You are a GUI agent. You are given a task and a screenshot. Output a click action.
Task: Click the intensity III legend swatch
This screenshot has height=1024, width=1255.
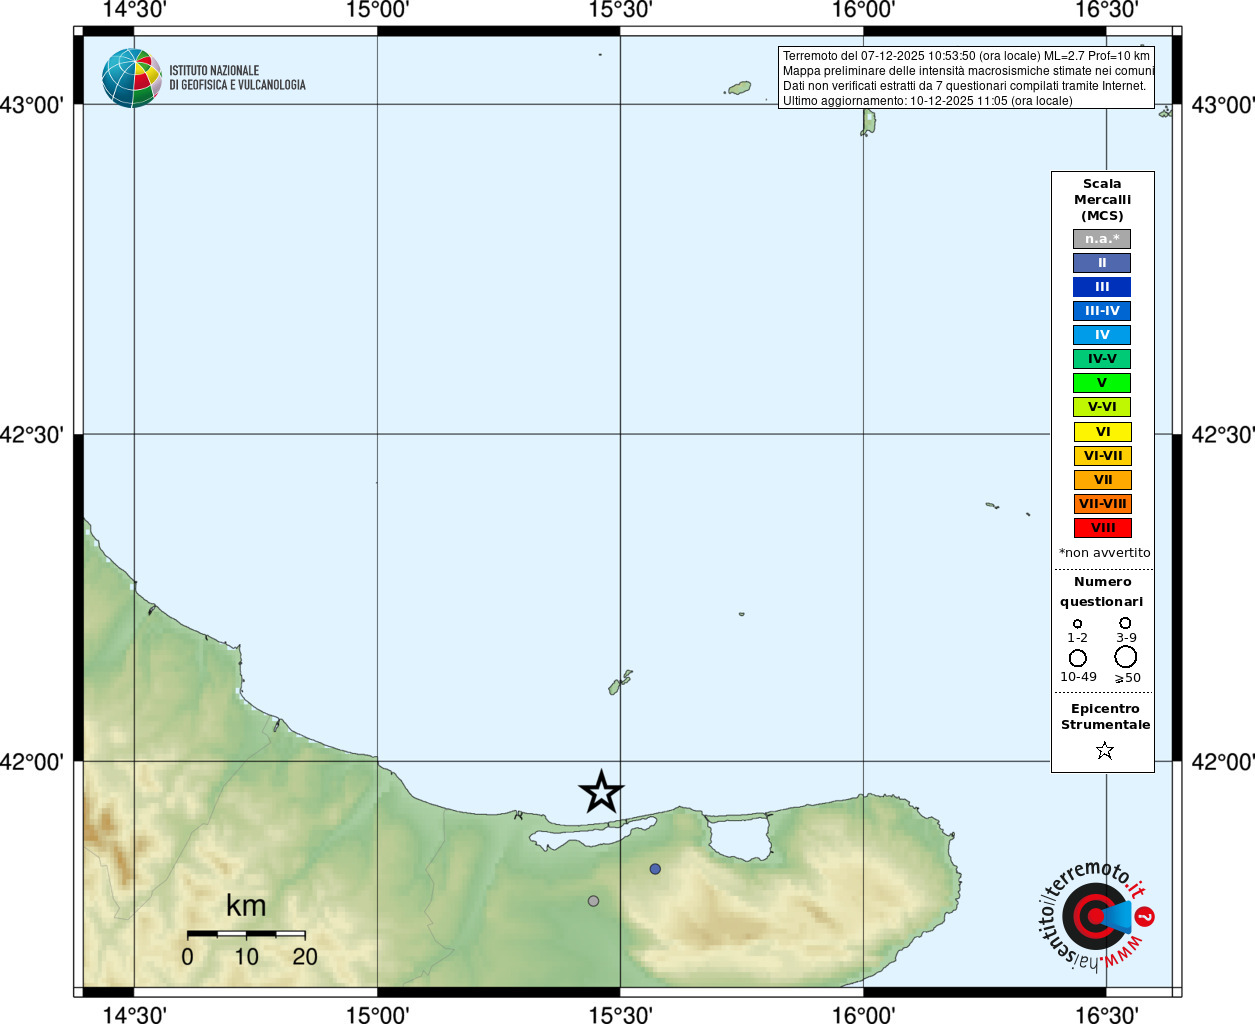tap(1102, 287)
